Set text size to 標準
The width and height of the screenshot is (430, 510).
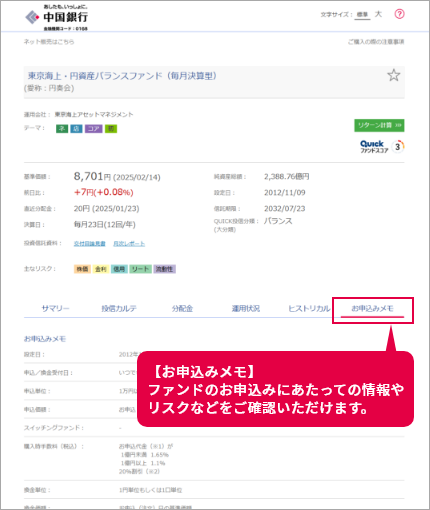click(362, 15)
